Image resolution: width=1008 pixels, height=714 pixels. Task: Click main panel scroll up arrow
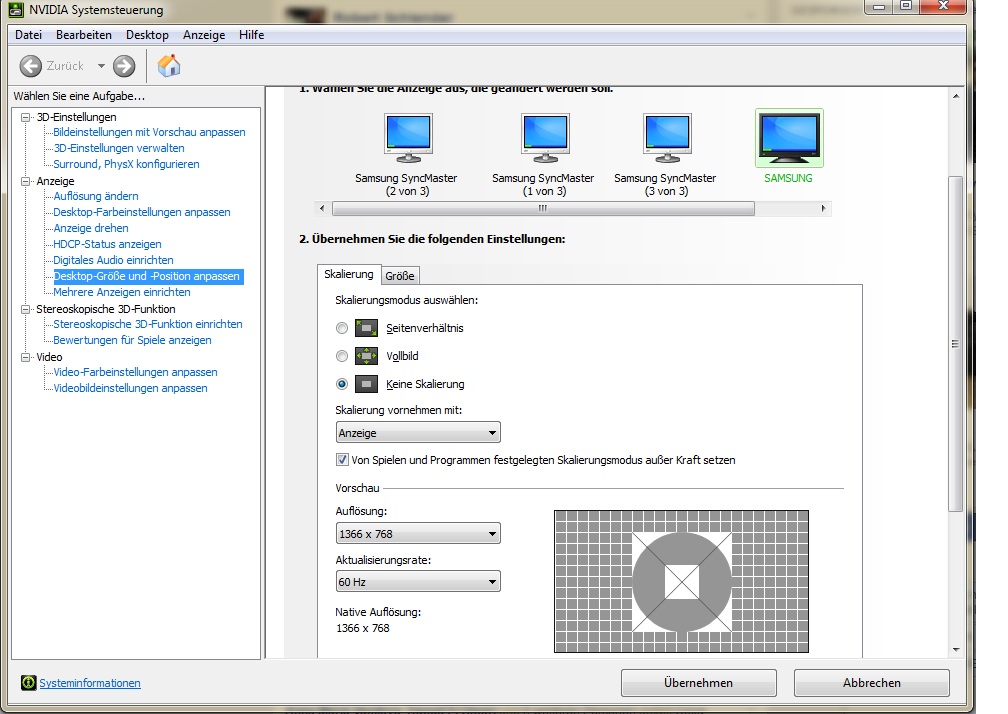point(956,96)
